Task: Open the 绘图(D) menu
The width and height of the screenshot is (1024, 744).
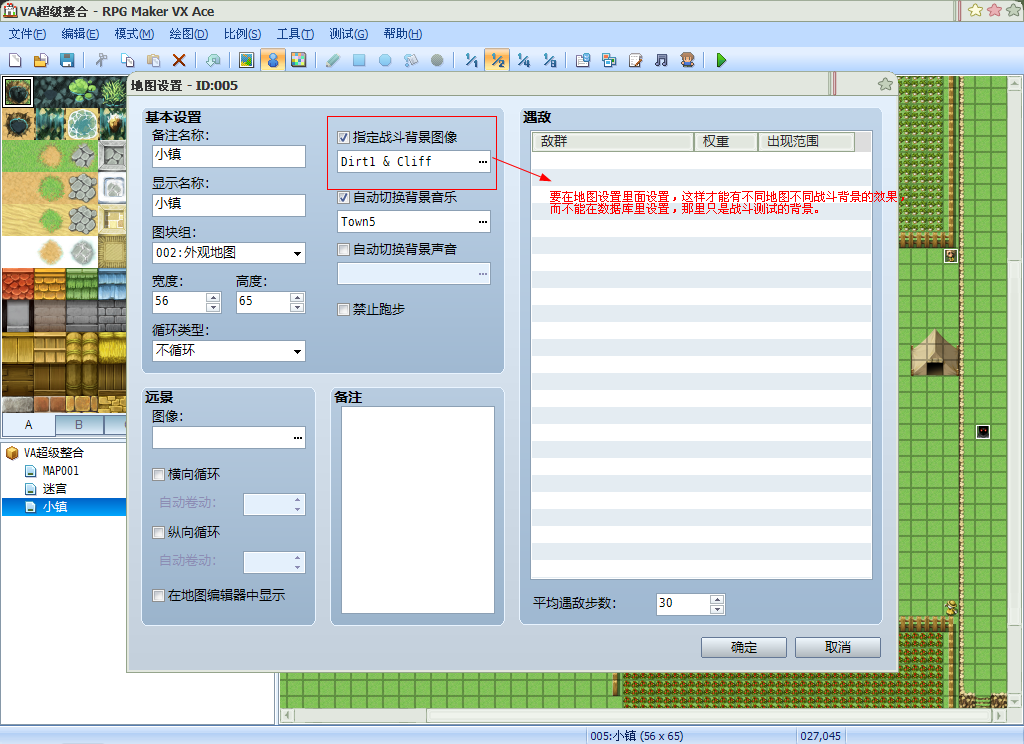Action: [189, 34]
